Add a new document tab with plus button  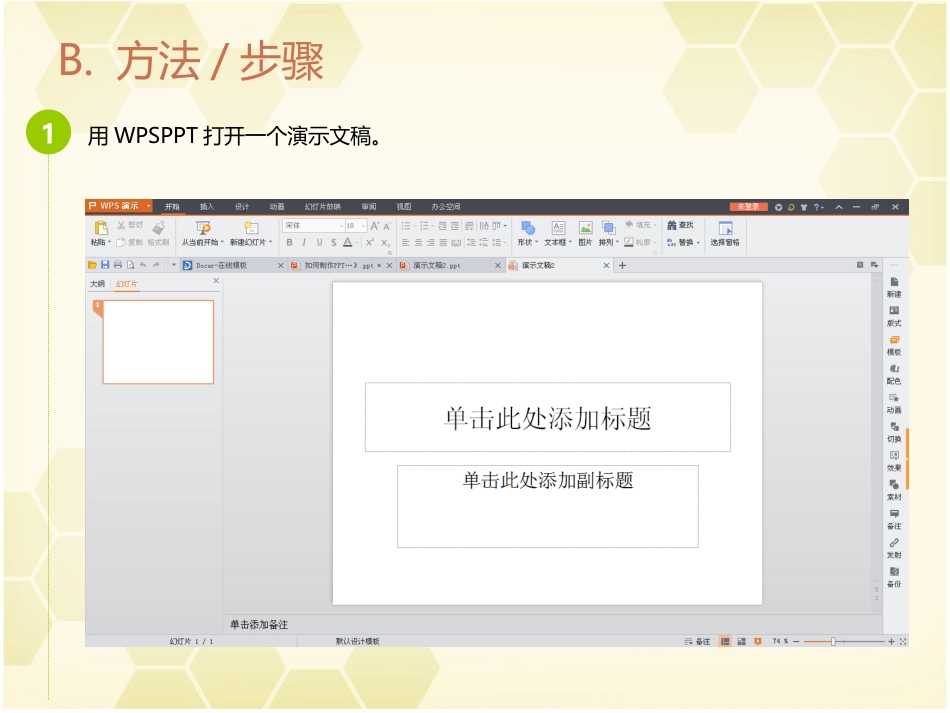tap(622, 265)
